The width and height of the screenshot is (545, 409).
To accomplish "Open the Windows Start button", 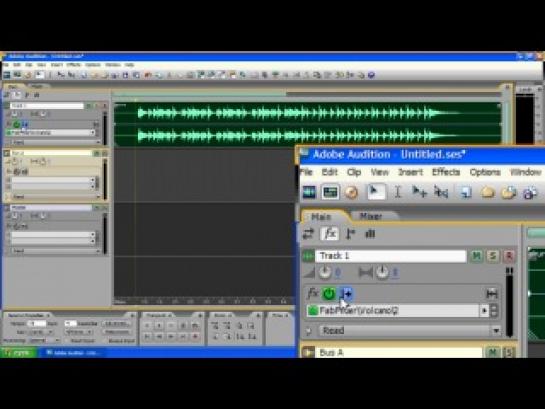I will (x=19, y=353).
